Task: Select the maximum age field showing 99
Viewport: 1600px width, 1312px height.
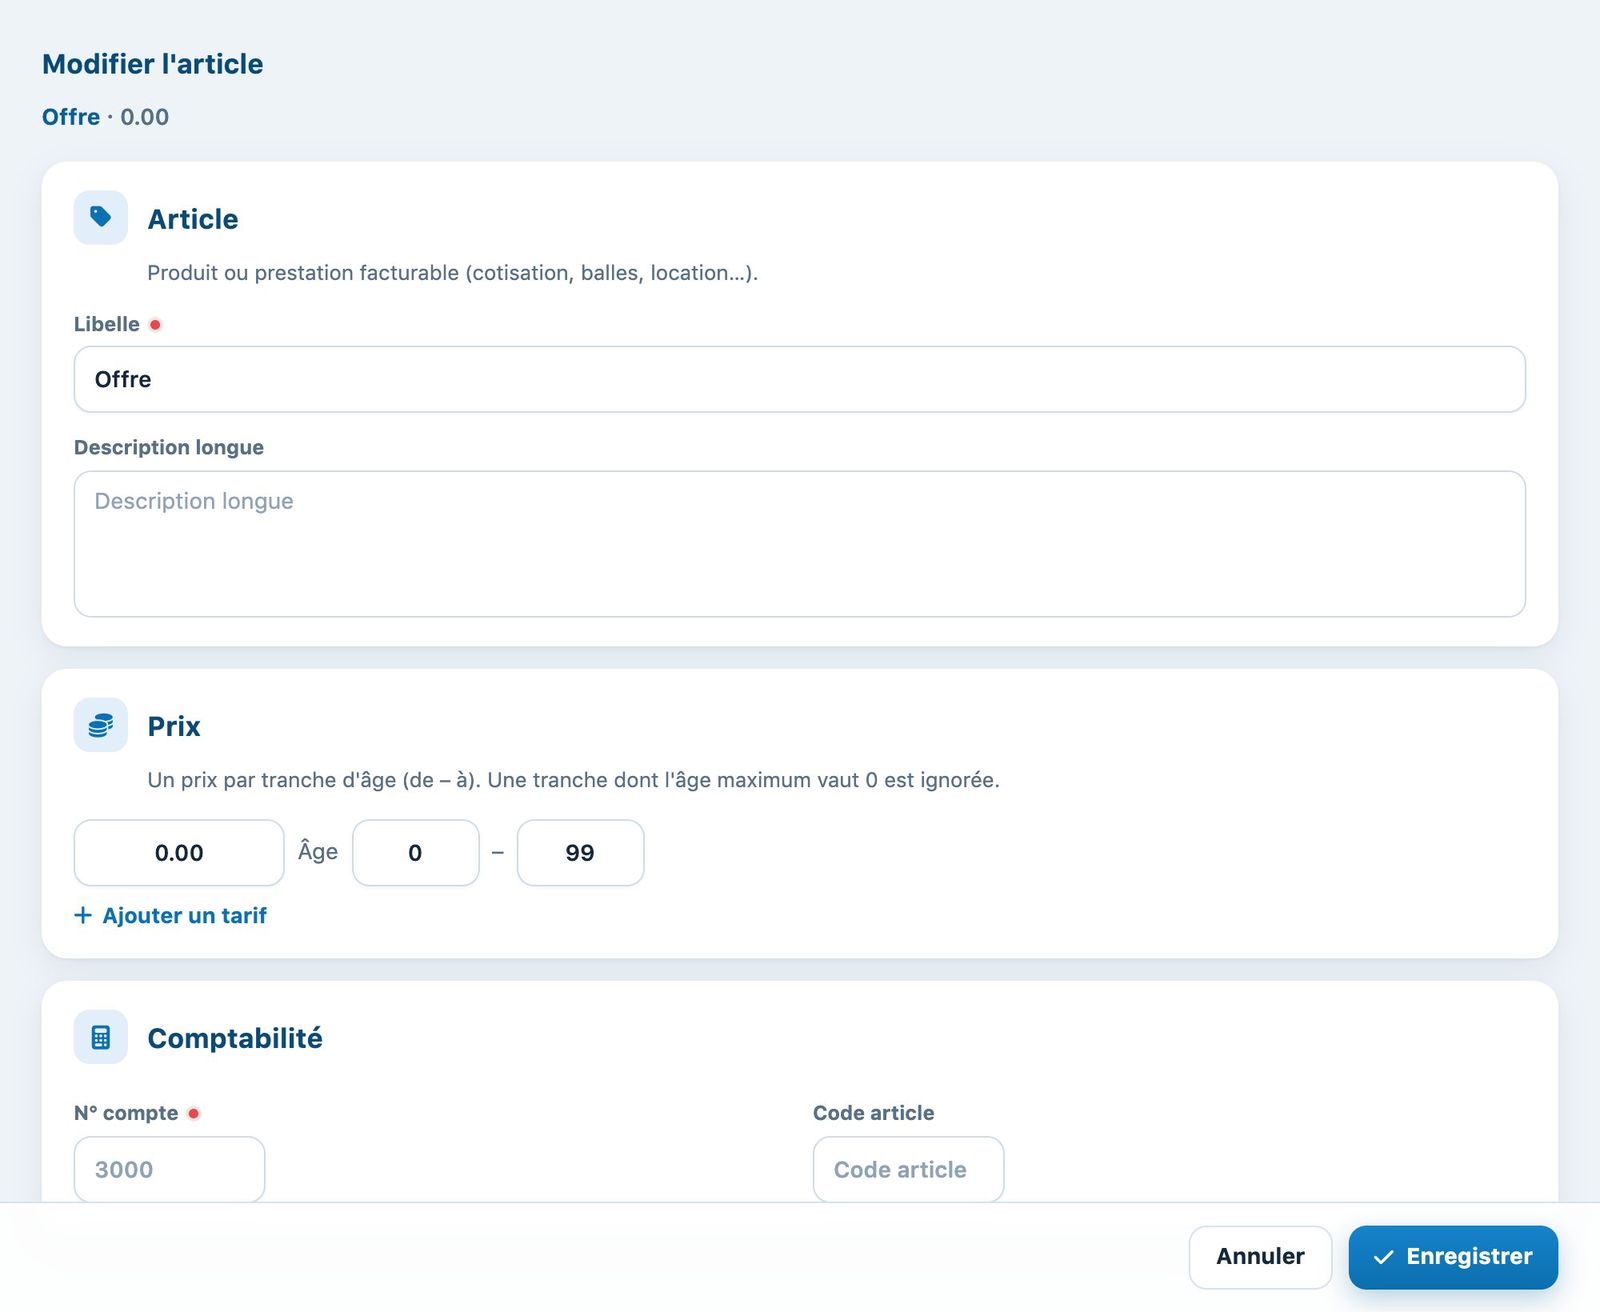Action: [580, 853]
